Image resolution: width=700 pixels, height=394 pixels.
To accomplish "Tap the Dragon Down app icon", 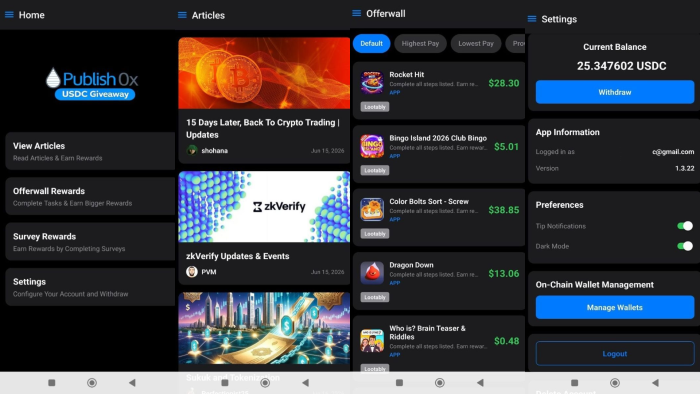I will [x=372, y=273].
